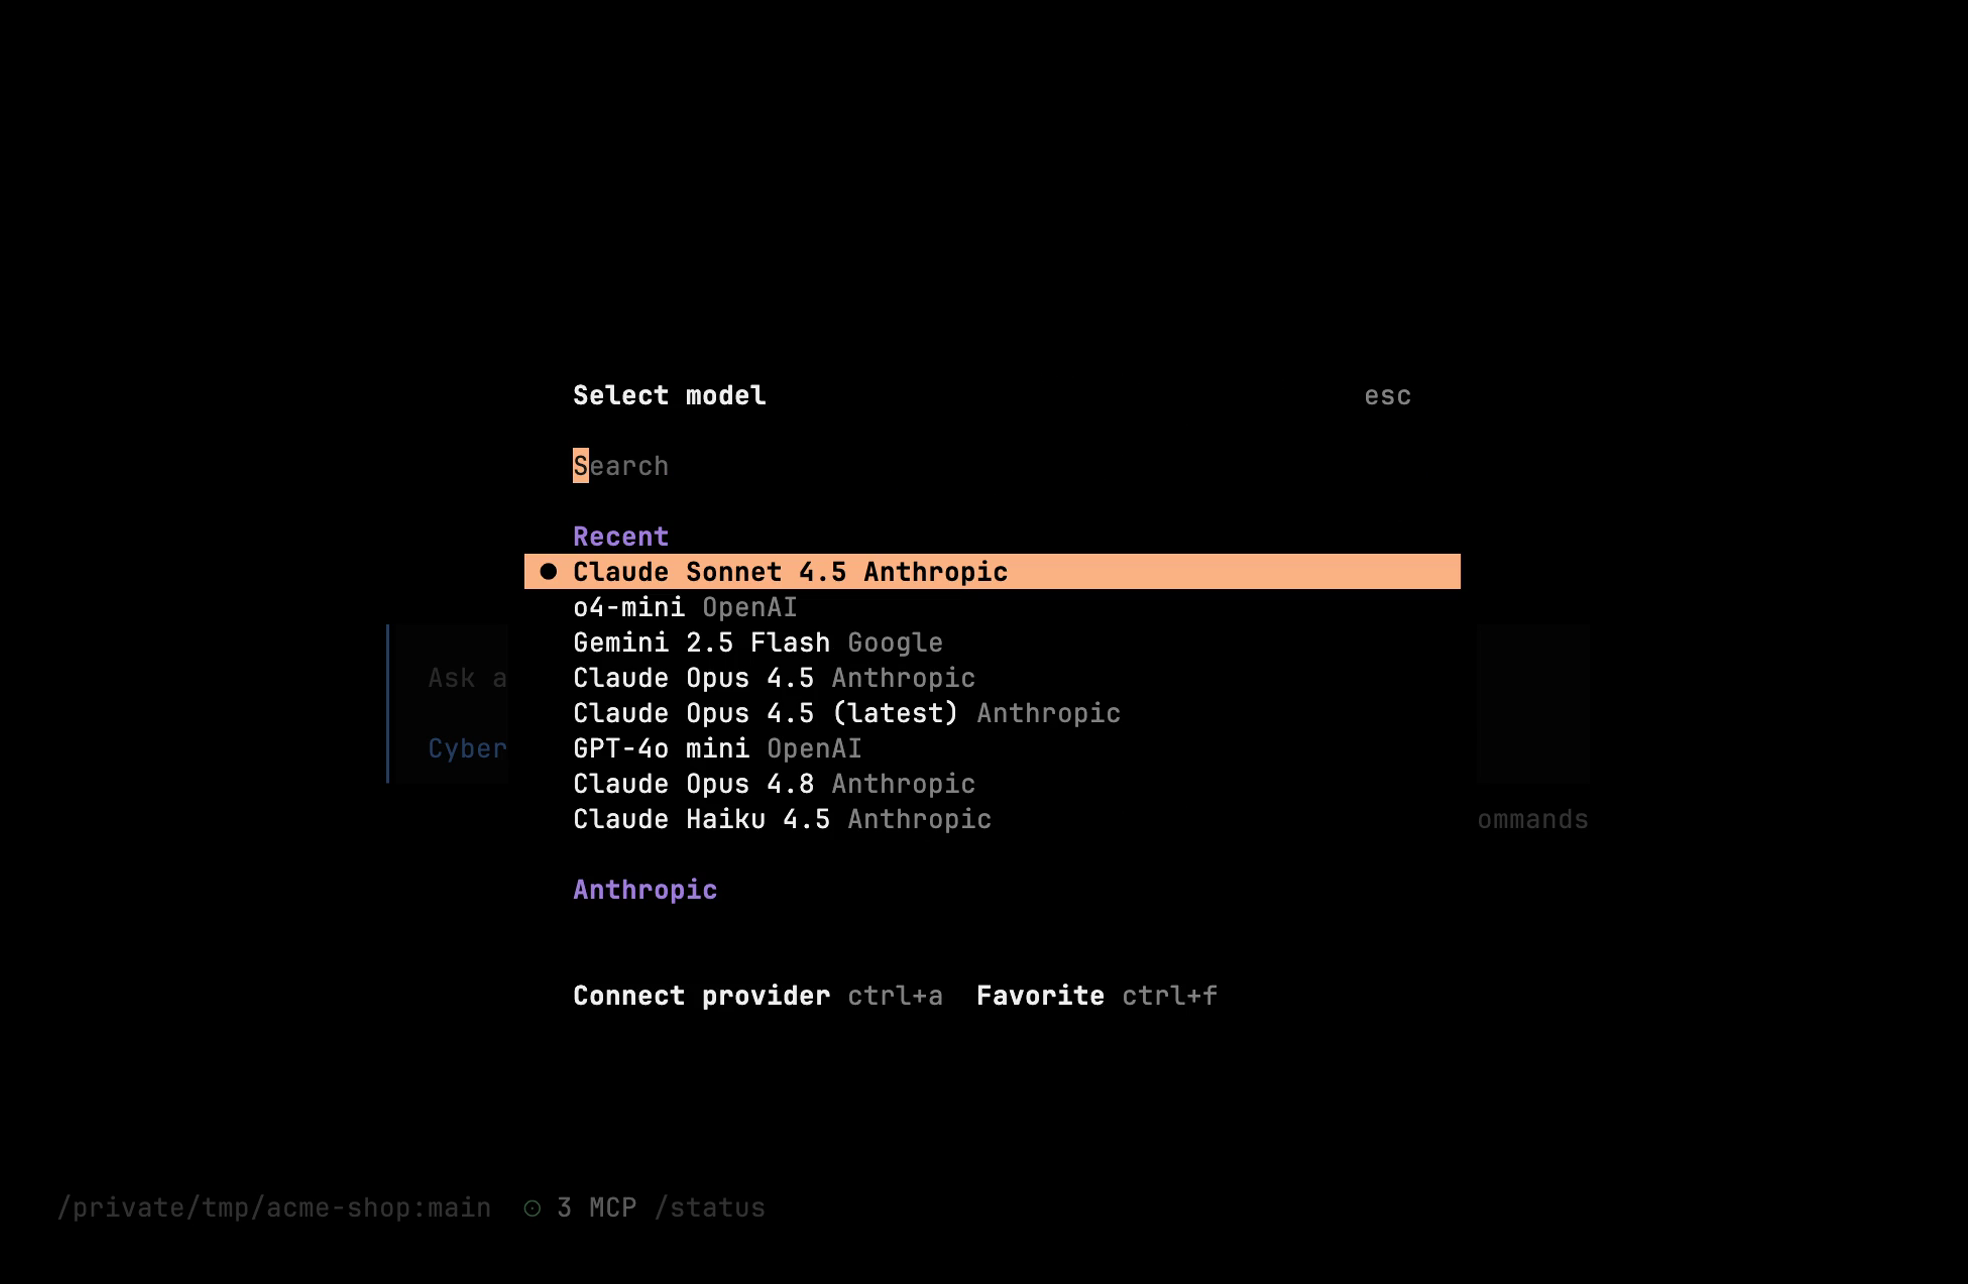Image resolution: width=1968 pixels, height=1284 pixels.
Task: Focus the Search input field
Action: pyautogui.click(x=992, y=466)
